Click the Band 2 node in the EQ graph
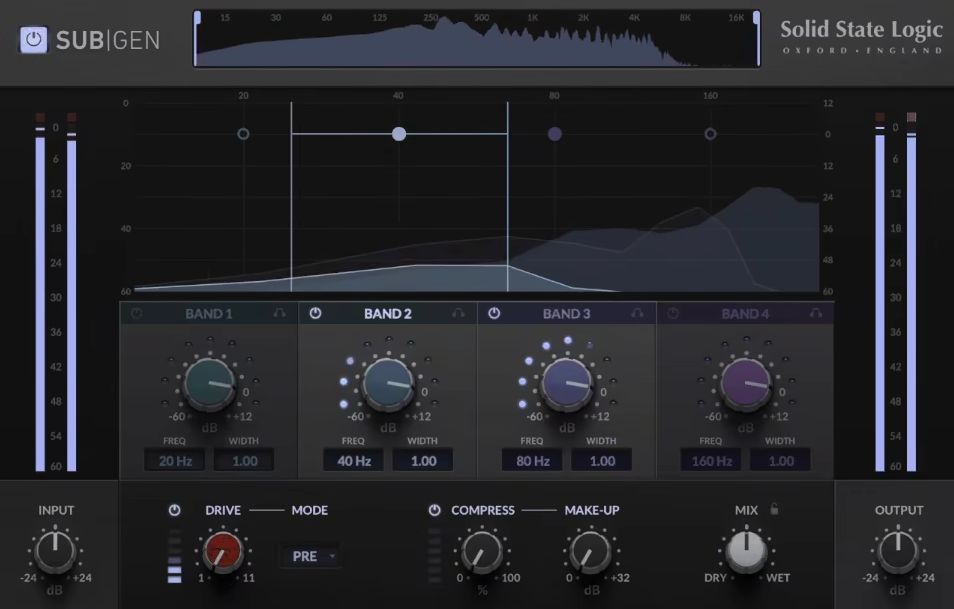Image resolution: width=954 pixels, height=609 pixels. (399, 132)
